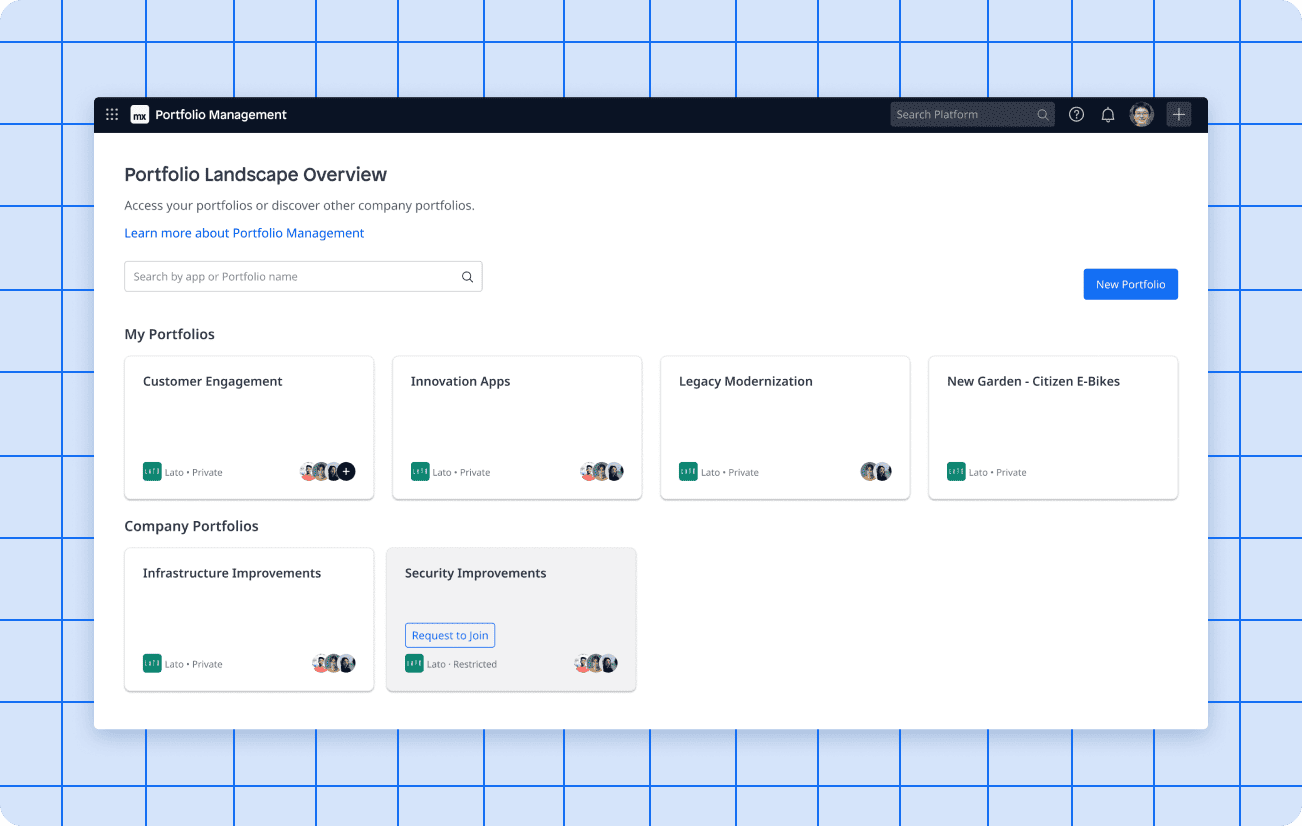The height and width of the screenshot is (826, 1302).
Task: Open New Garden - Citizen E-Bikes portfolio
Action: click(1052, 420)
